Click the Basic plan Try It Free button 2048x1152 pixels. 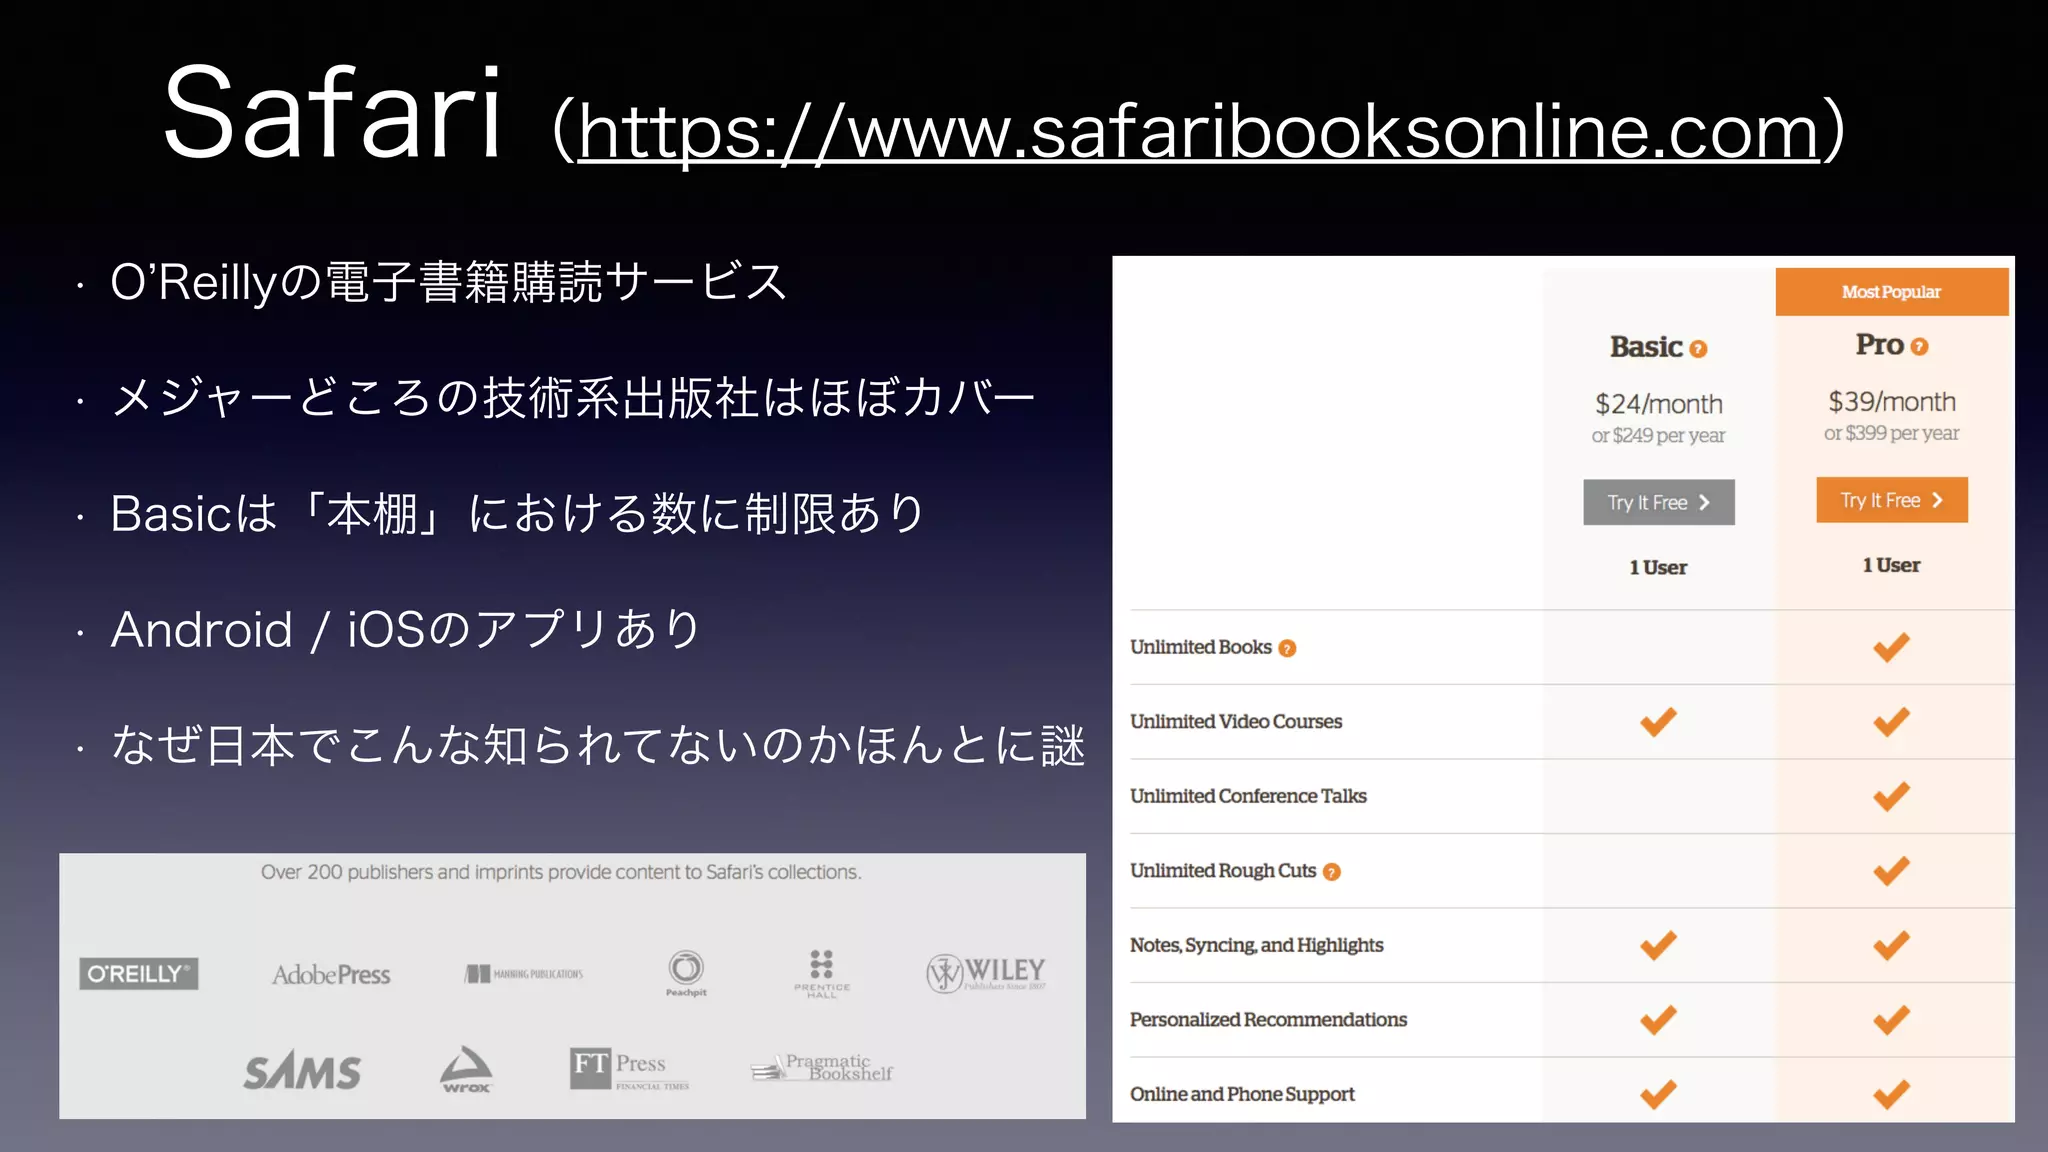pyautogui.click(x=1658, y=502)
